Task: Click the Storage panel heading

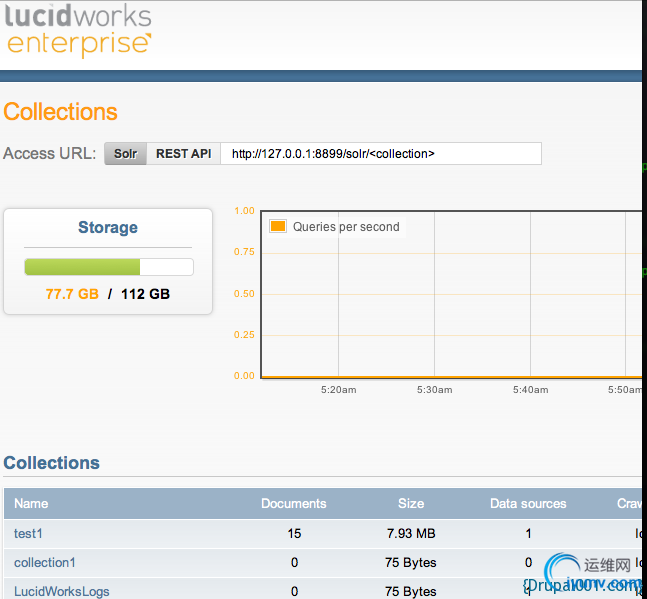Action: [108, 227]
